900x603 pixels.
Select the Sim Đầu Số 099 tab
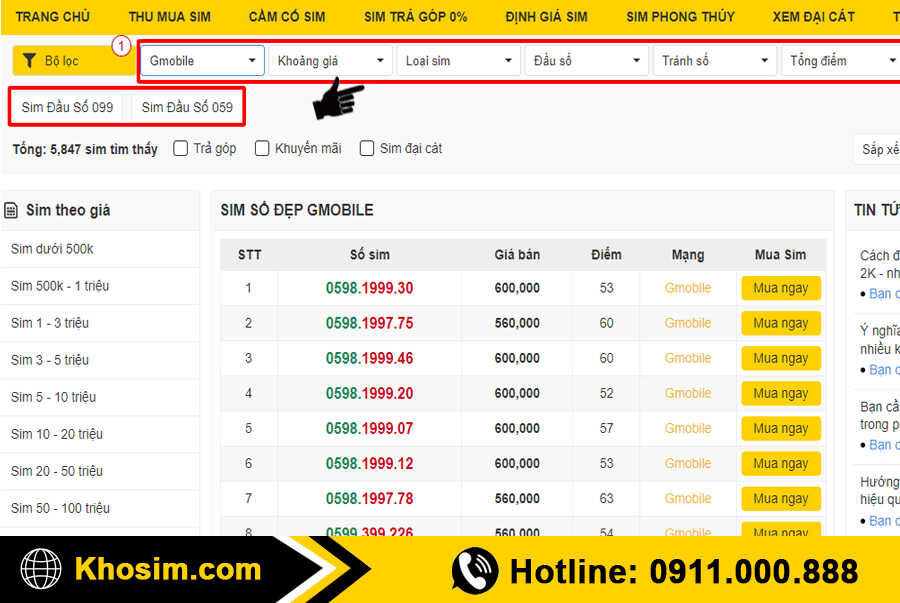coord(67,107)
